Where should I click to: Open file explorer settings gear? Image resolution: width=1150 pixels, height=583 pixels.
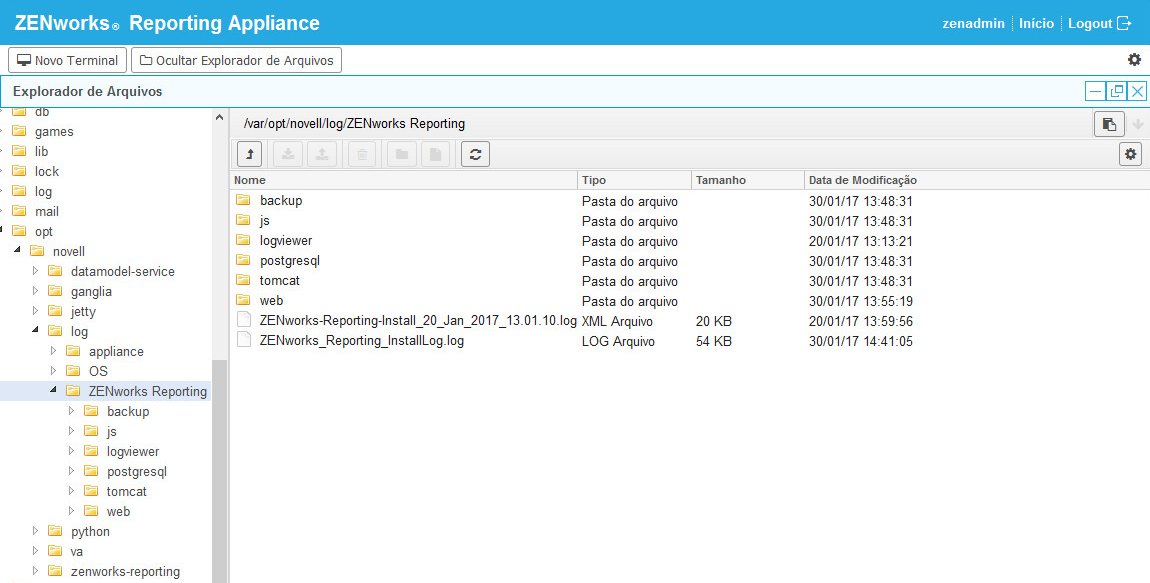1131,154
